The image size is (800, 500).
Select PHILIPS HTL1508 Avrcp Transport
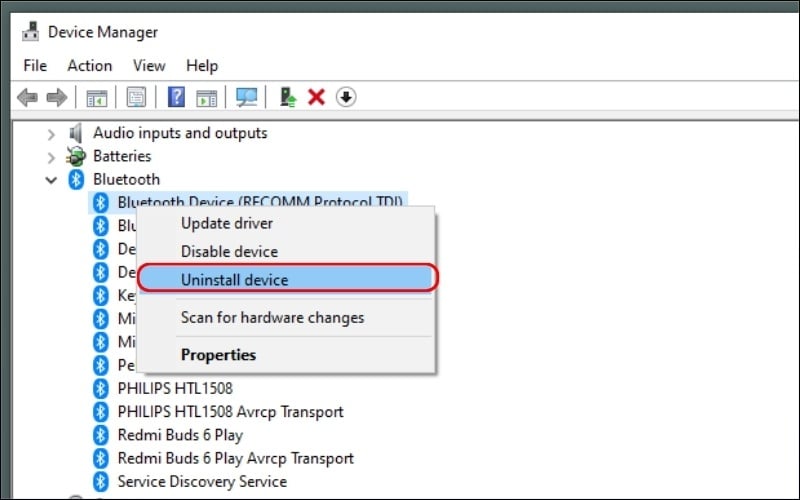231,412
